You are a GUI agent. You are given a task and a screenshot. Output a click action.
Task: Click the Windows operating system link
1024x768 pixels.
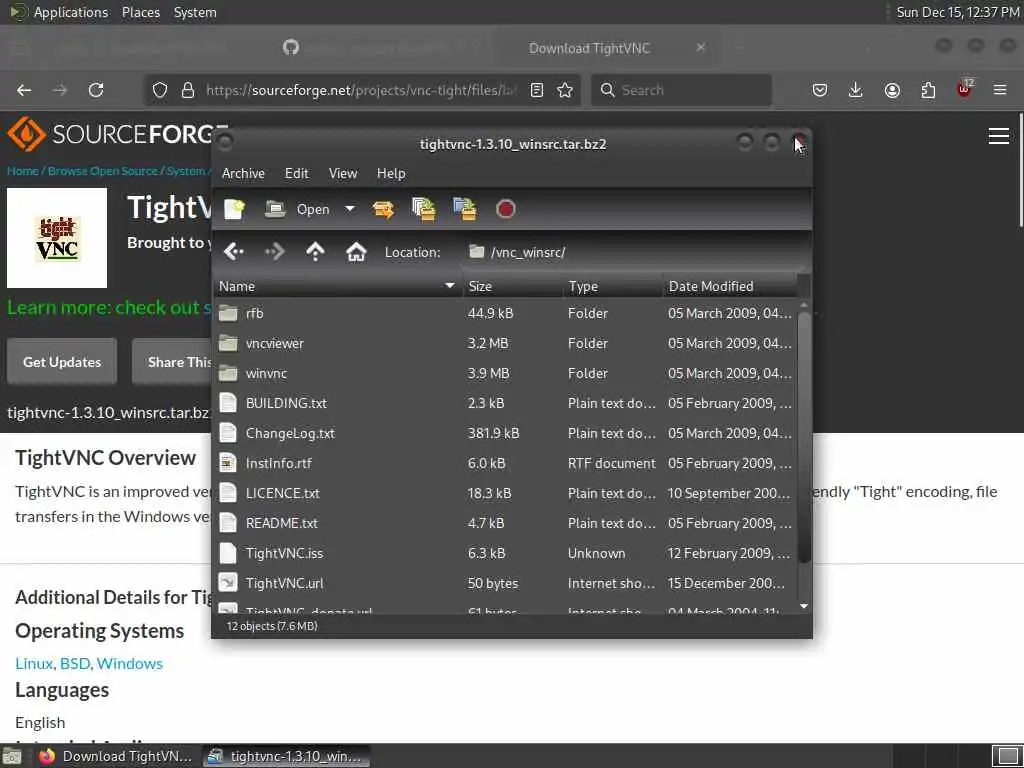pos(129,664)
